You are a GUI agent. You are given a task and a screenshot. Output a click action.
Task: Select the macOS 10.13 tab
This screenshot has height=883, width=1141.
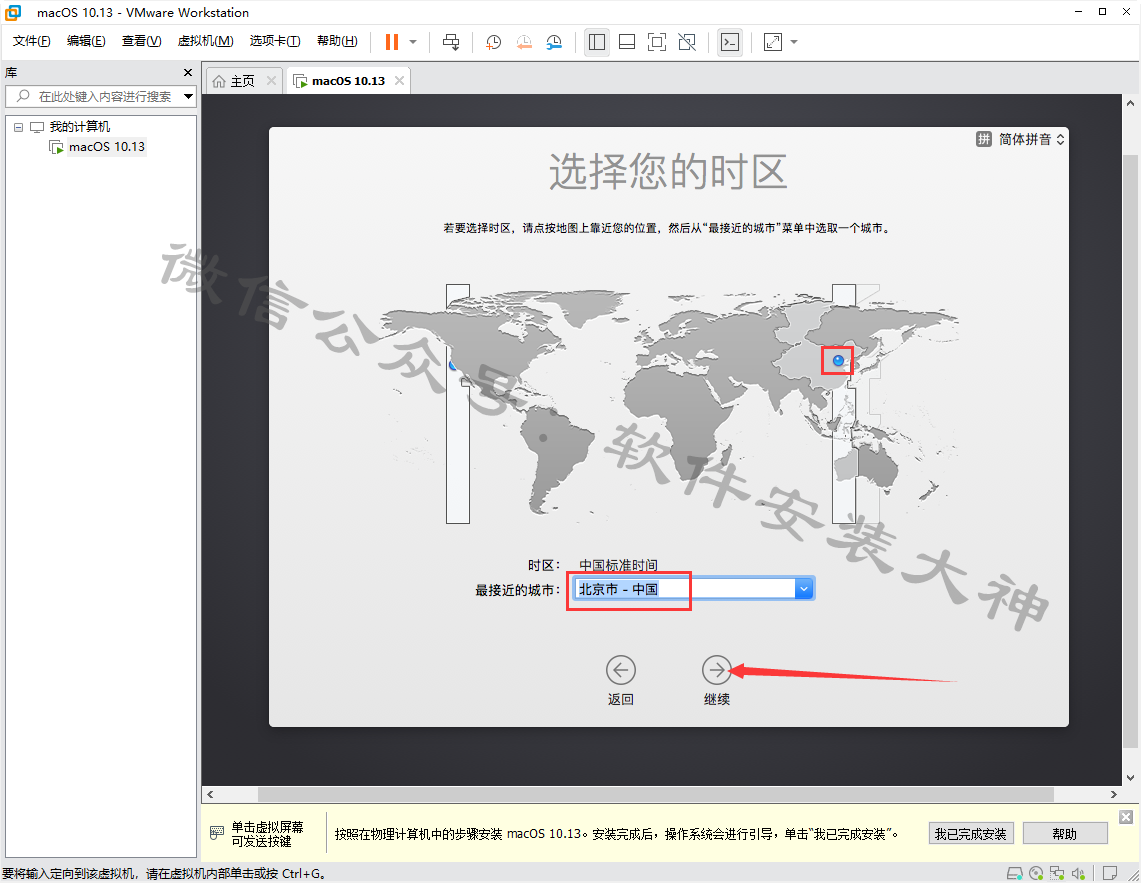(x=348, y=81)
